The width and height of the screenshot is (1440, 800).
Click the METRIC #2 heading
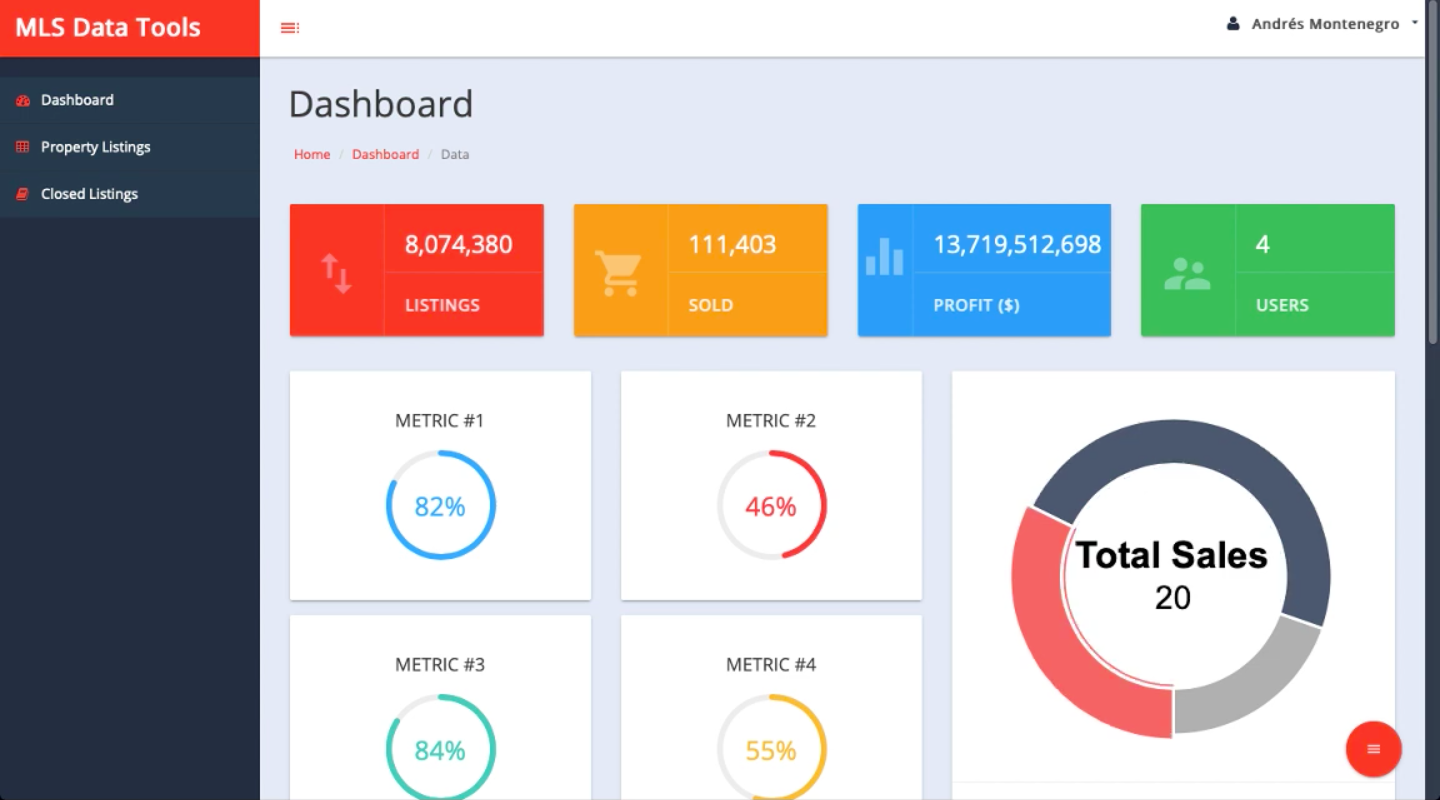(x=771, y=421)
